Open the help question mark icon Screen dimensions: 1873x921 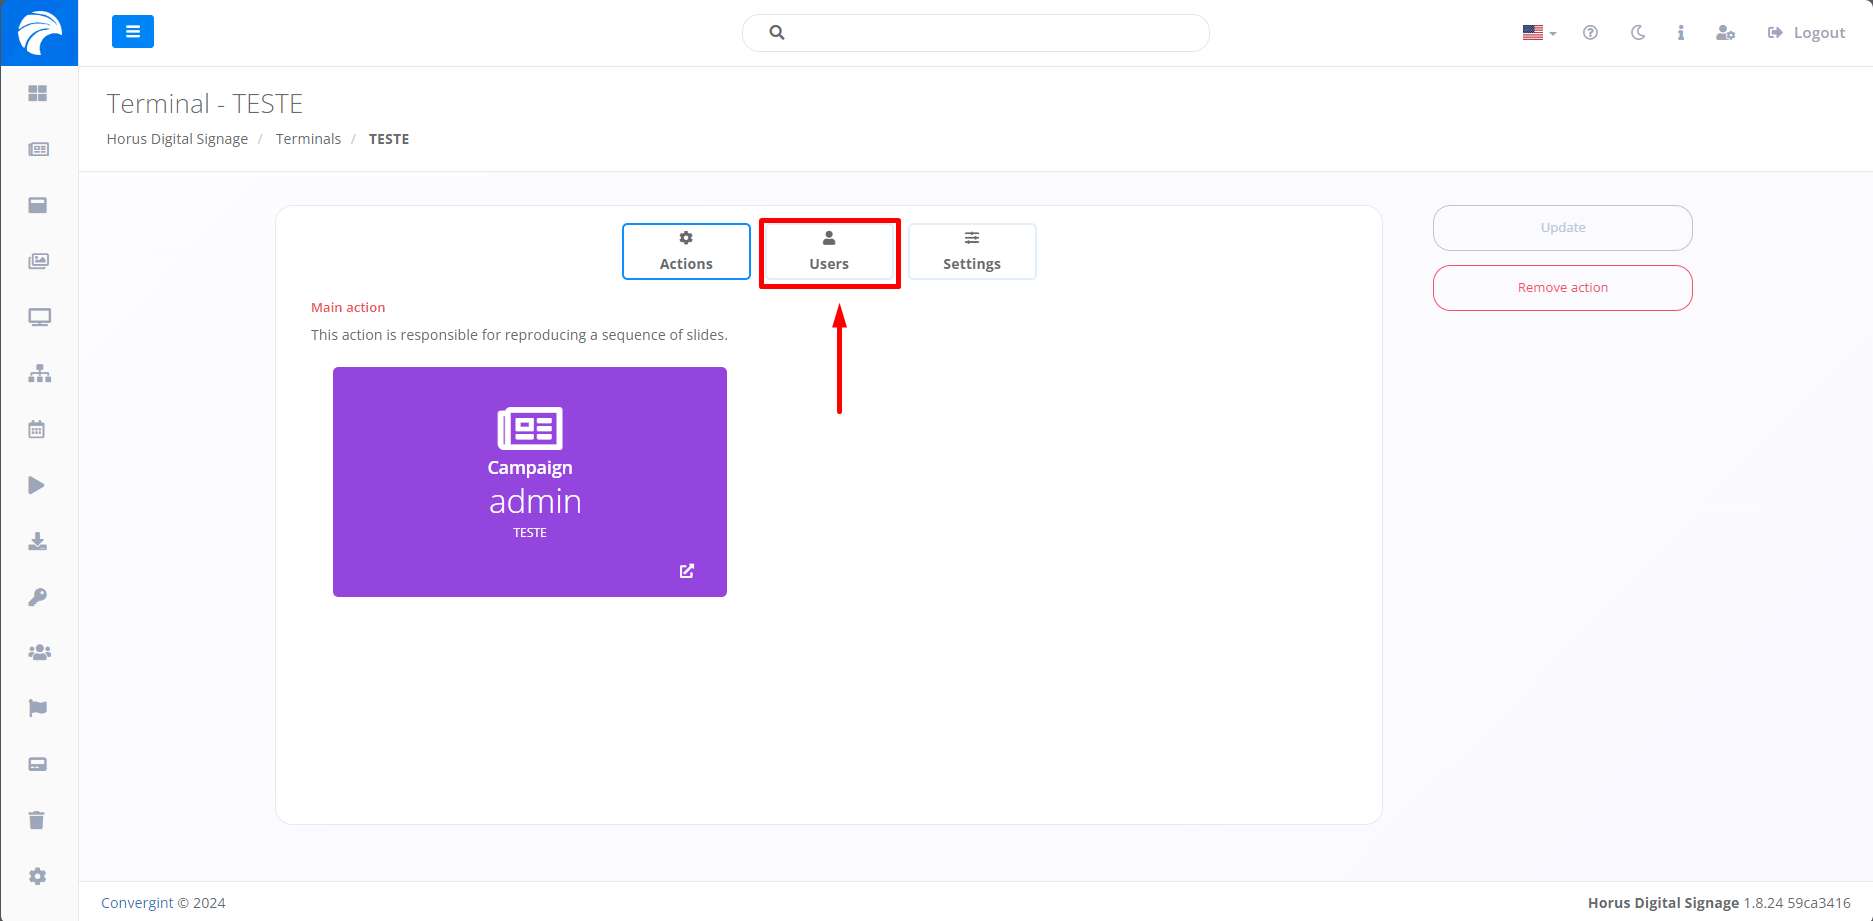(1590, 33)
